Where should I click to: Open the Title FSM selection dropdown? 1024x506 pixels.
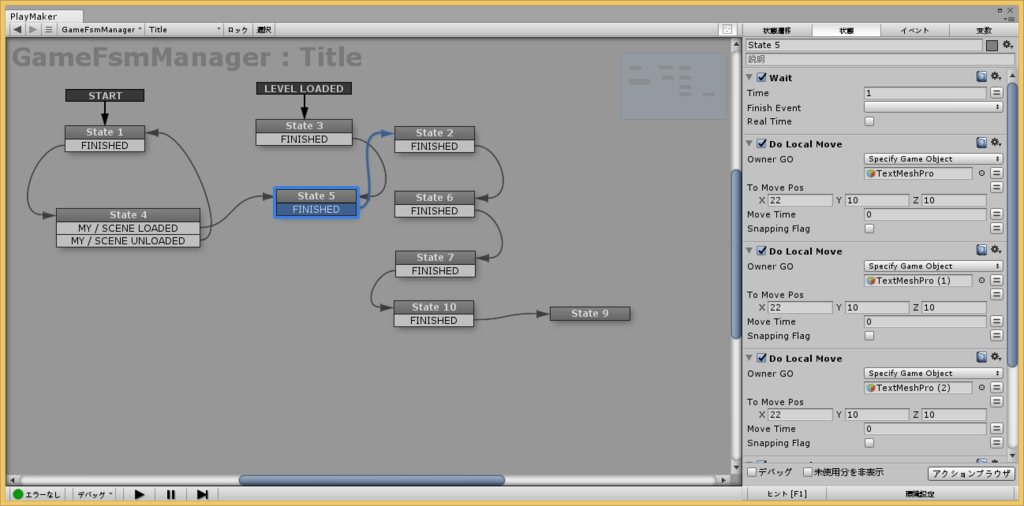point(184,29)
